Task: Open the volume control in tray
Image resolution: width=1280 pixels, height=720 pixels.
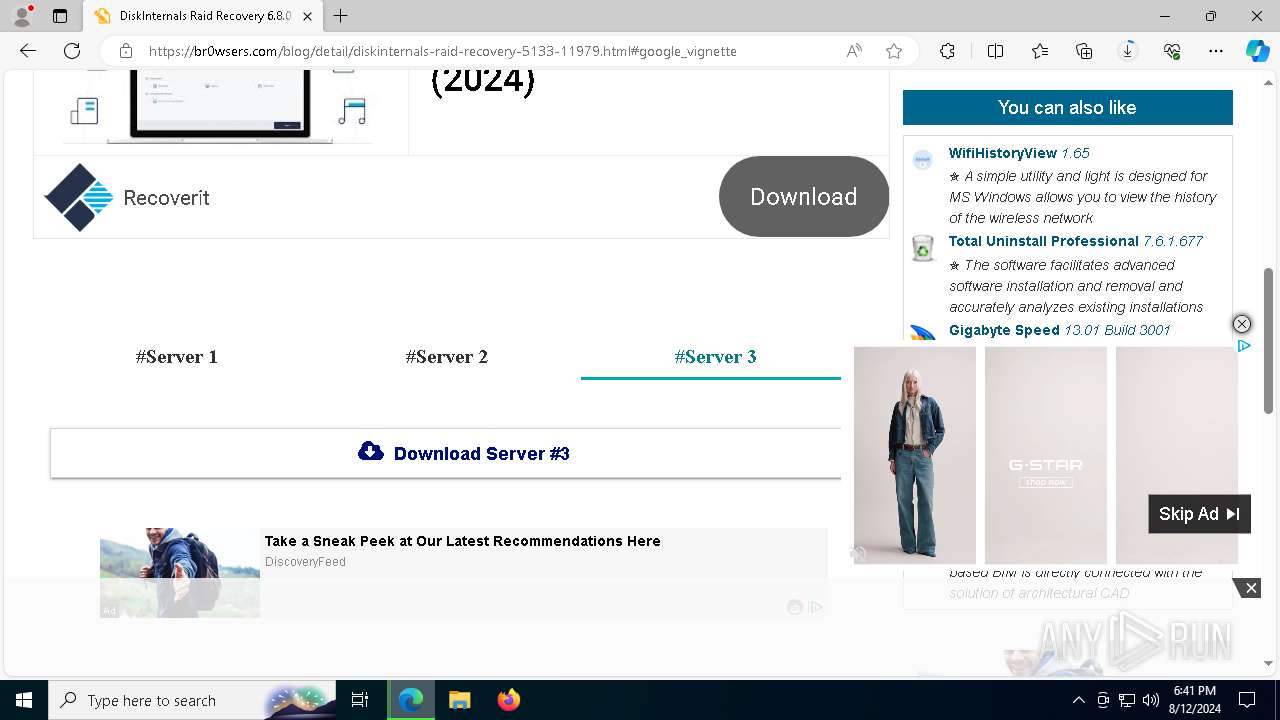Action: [x=1150, y=700]
